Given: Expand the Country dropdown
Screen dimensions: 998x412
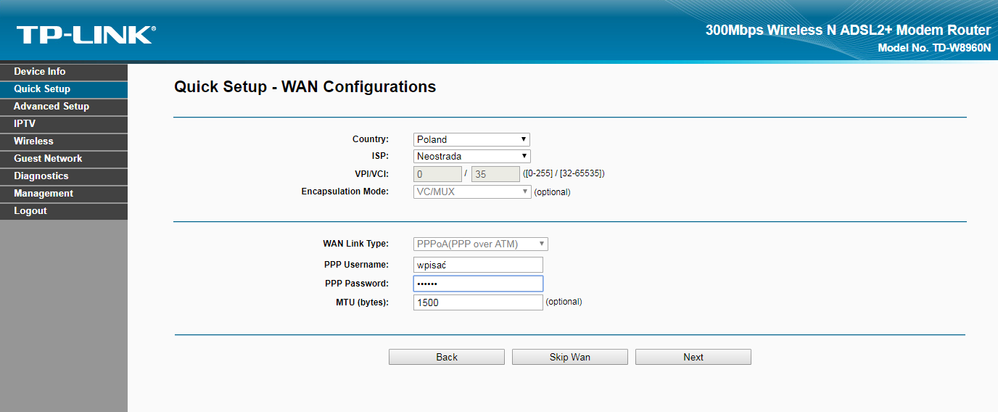Looking at the screenshot, I should [471, 140].
